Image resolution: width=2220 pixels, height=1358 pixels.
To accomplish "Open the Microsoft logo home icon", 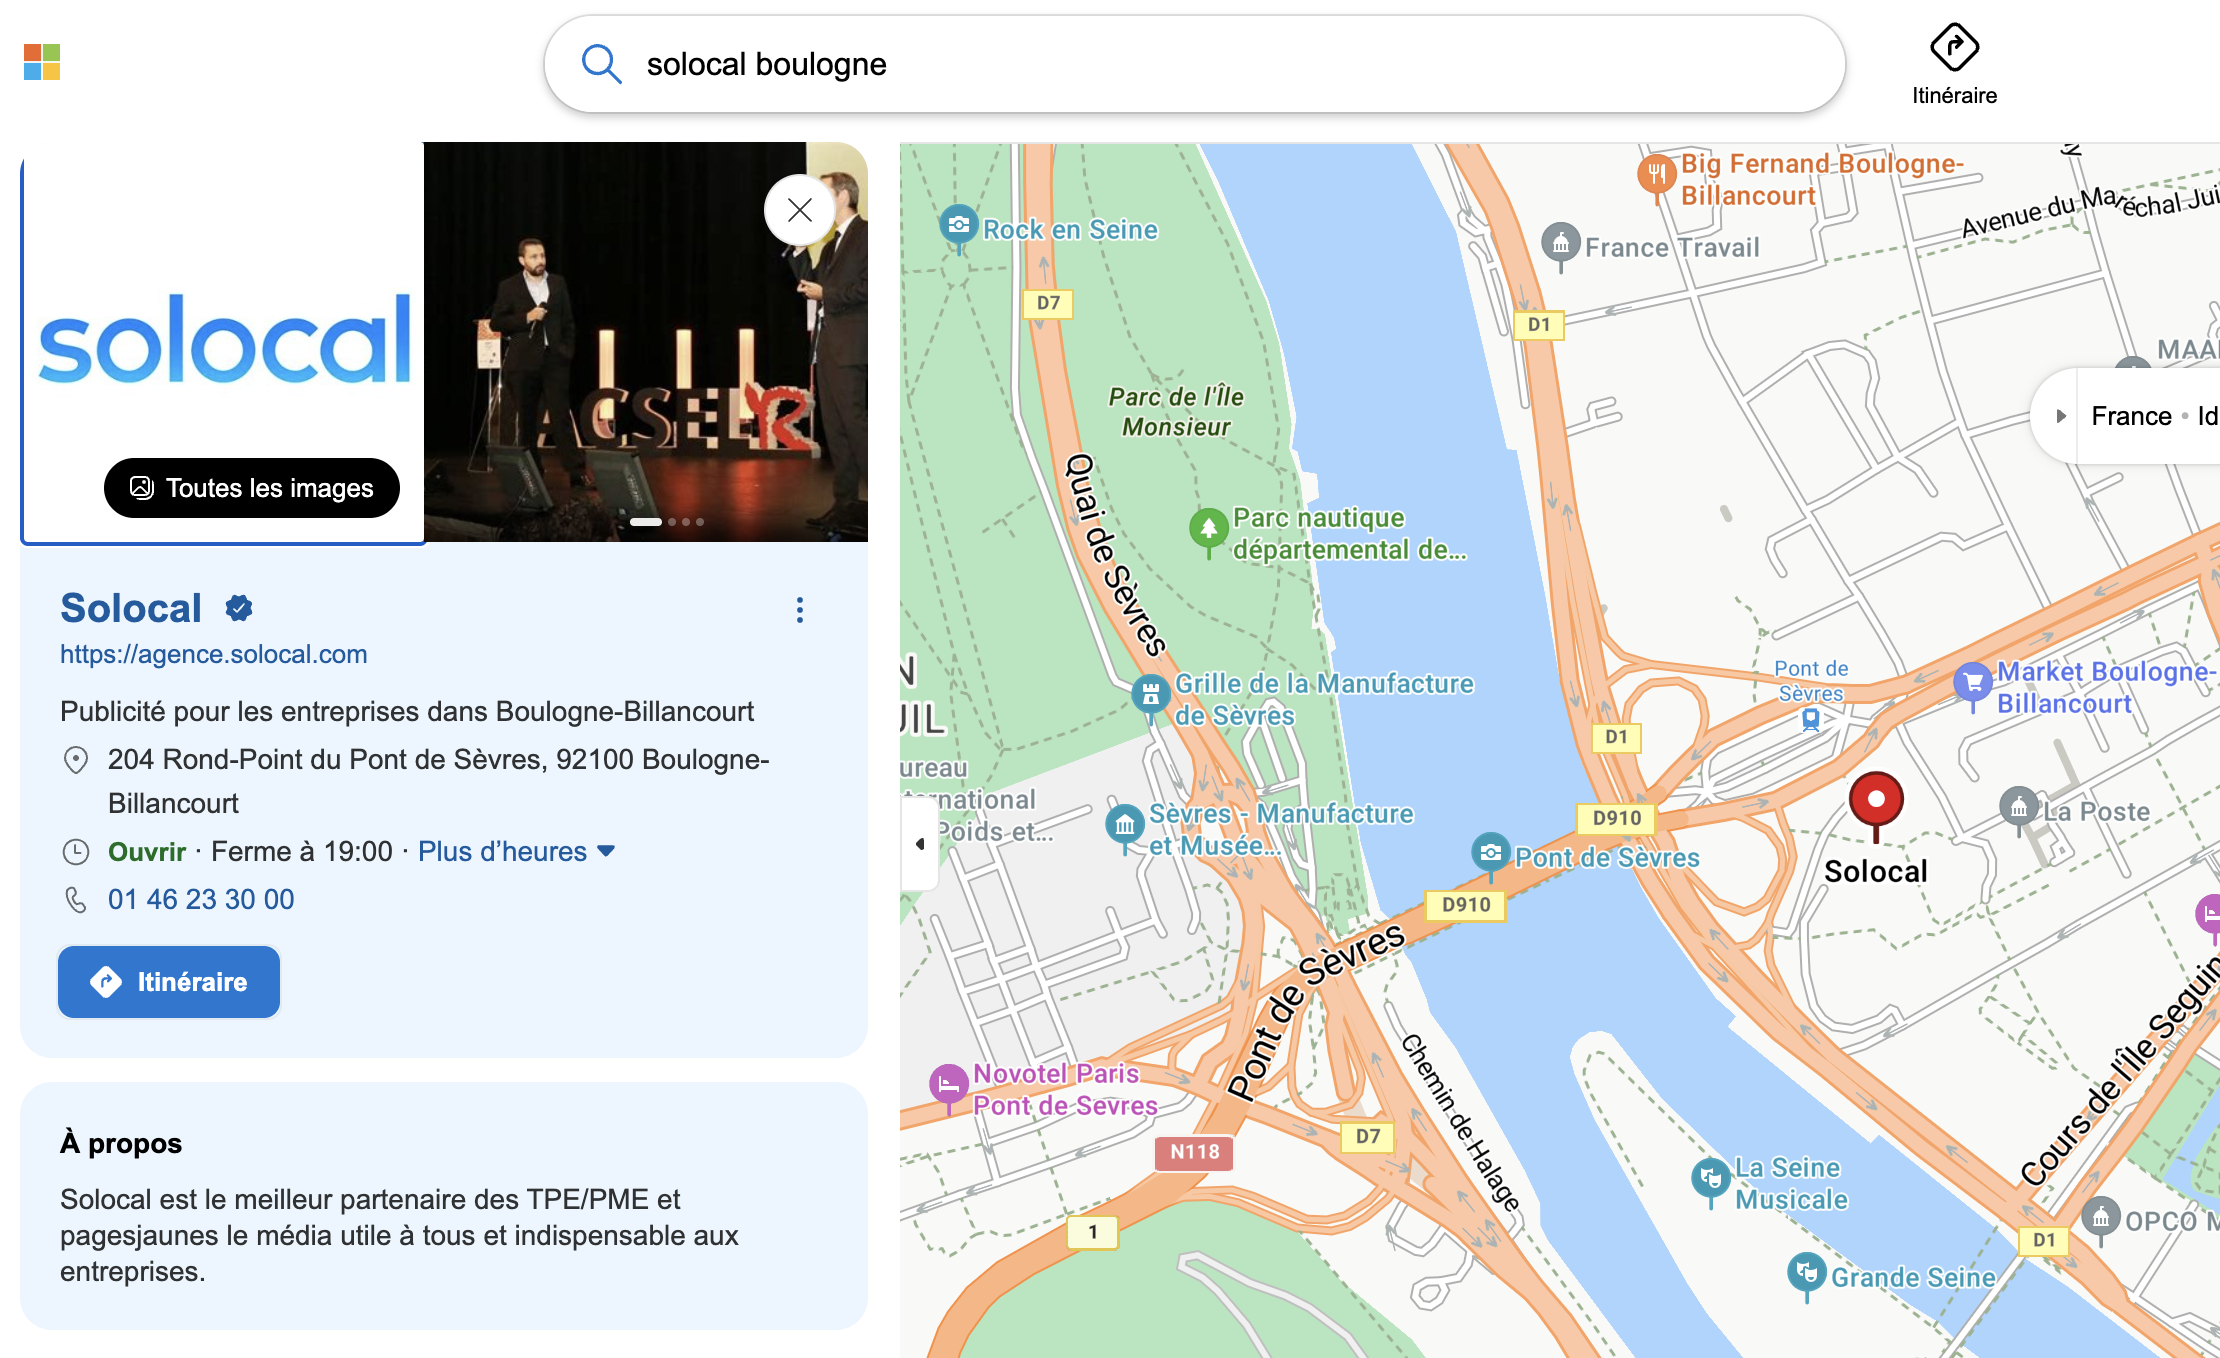I will 42,62.
